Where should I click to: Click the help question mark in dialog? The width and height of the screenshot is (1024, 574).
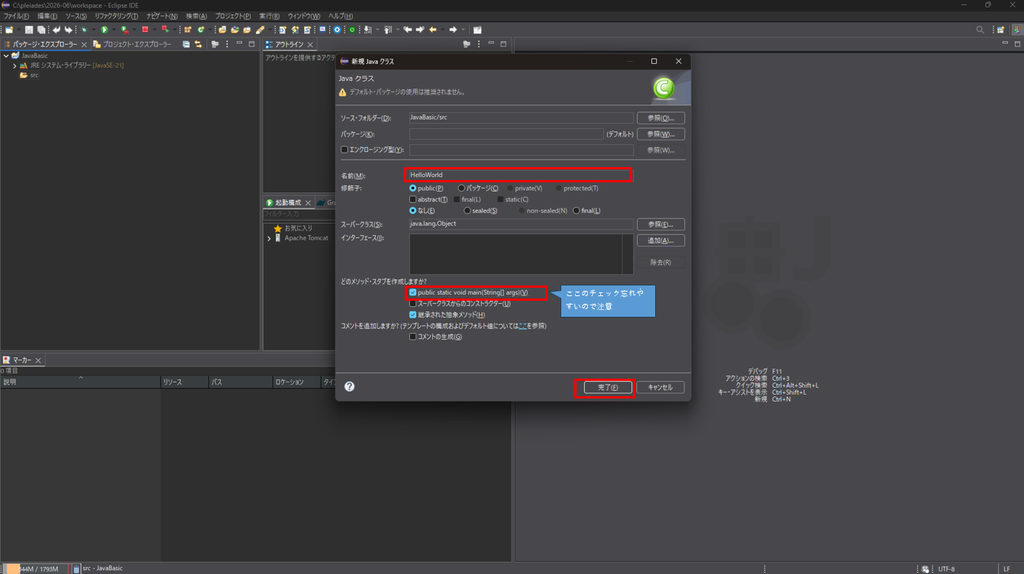(349, 387)
